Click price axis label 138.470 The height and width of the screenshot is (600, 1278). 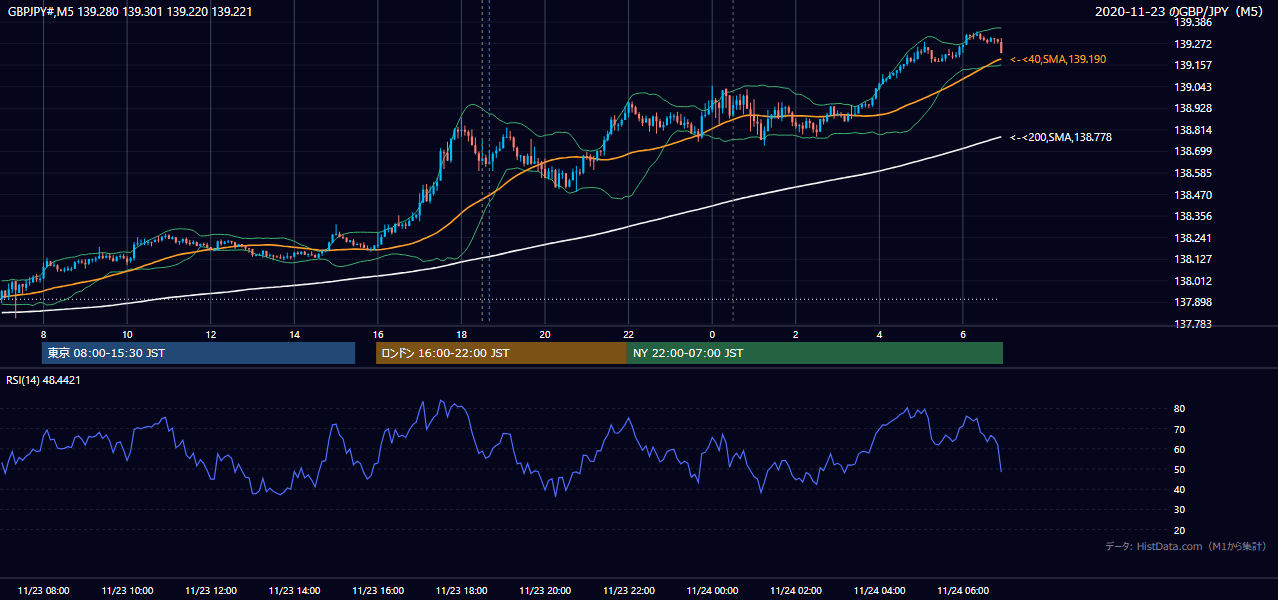(1193, 195)
